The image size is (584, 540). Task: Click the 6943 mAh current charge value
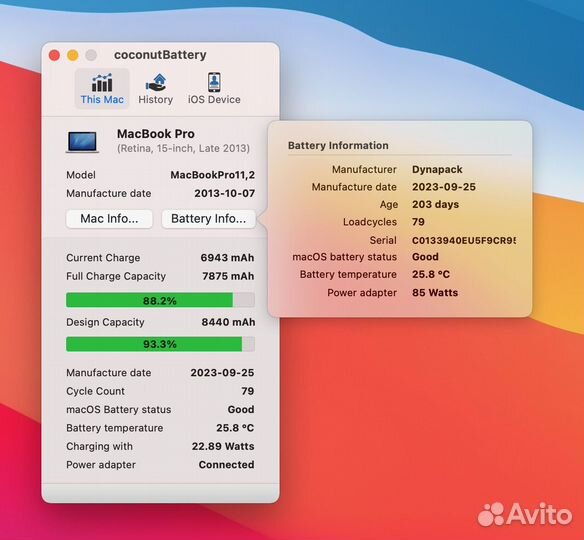[x=227, y=258]
